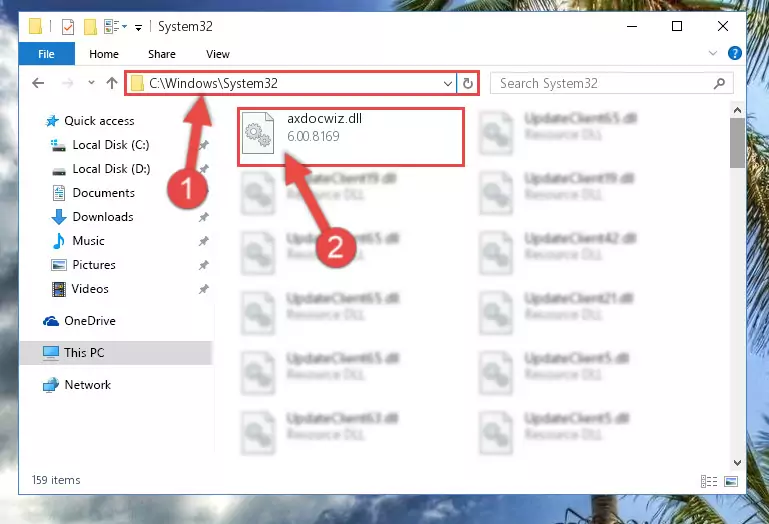Screen dimensions: 769x524
Task: Open Documents in sidebar
Action: 103,193
